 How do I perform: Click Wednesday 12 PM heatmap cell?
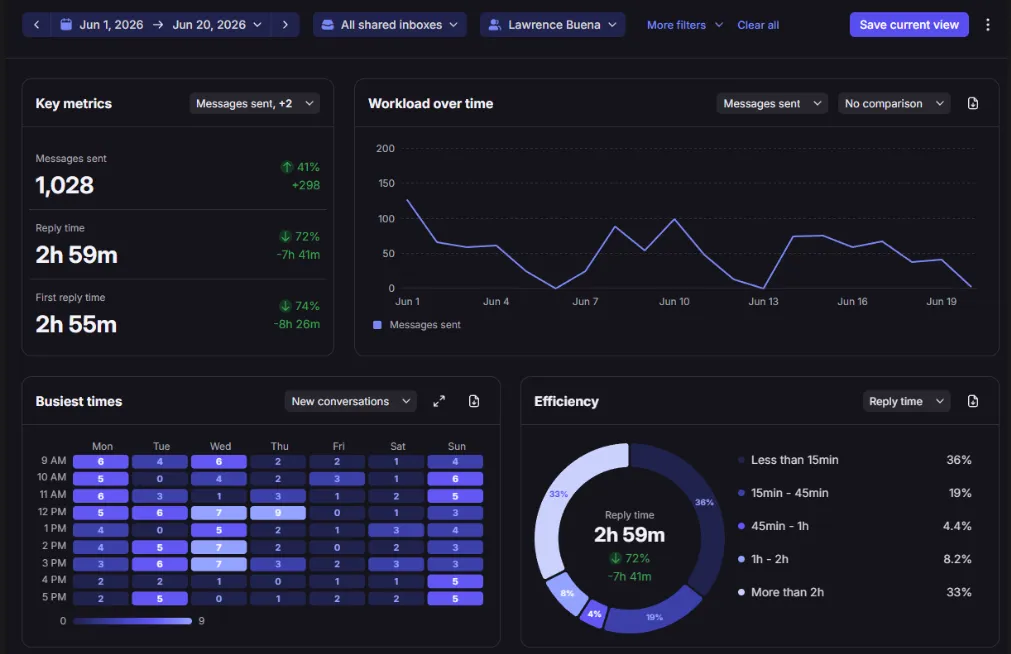click(219, 513)
